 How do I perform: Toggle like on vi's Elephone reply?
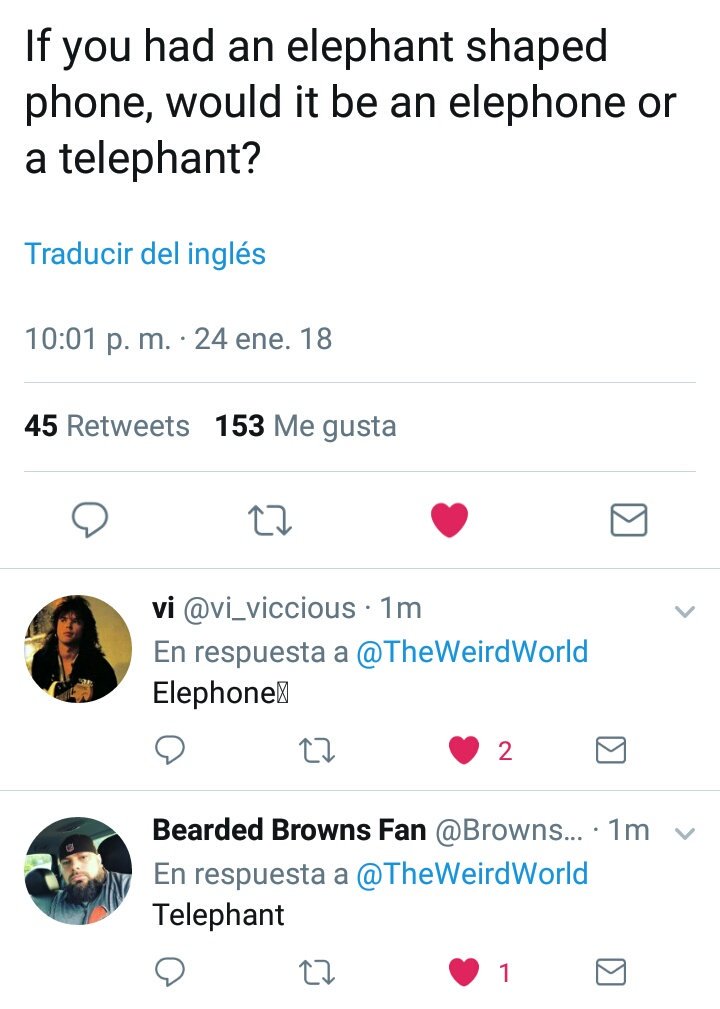[464, 750]
